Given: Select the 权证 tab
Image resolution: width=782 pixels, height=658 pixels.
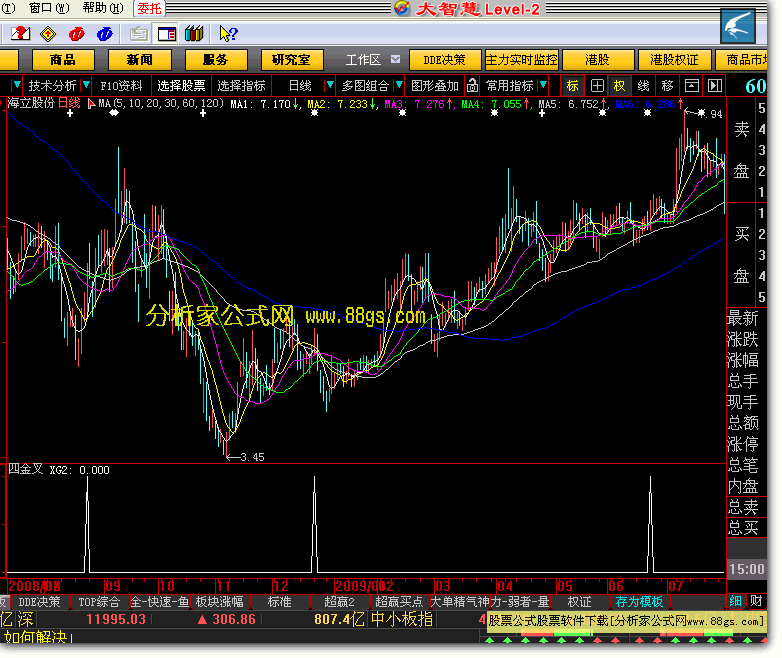Looking at the screenshot, I should tap(579, 602).
